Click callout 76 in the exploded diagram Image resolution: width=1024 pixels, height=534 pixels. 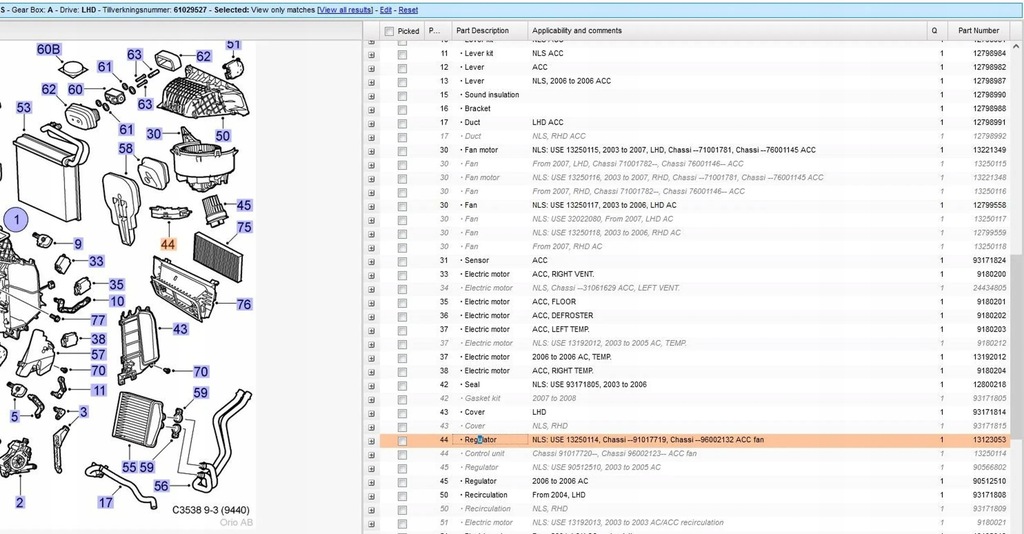tap(244, 304)
